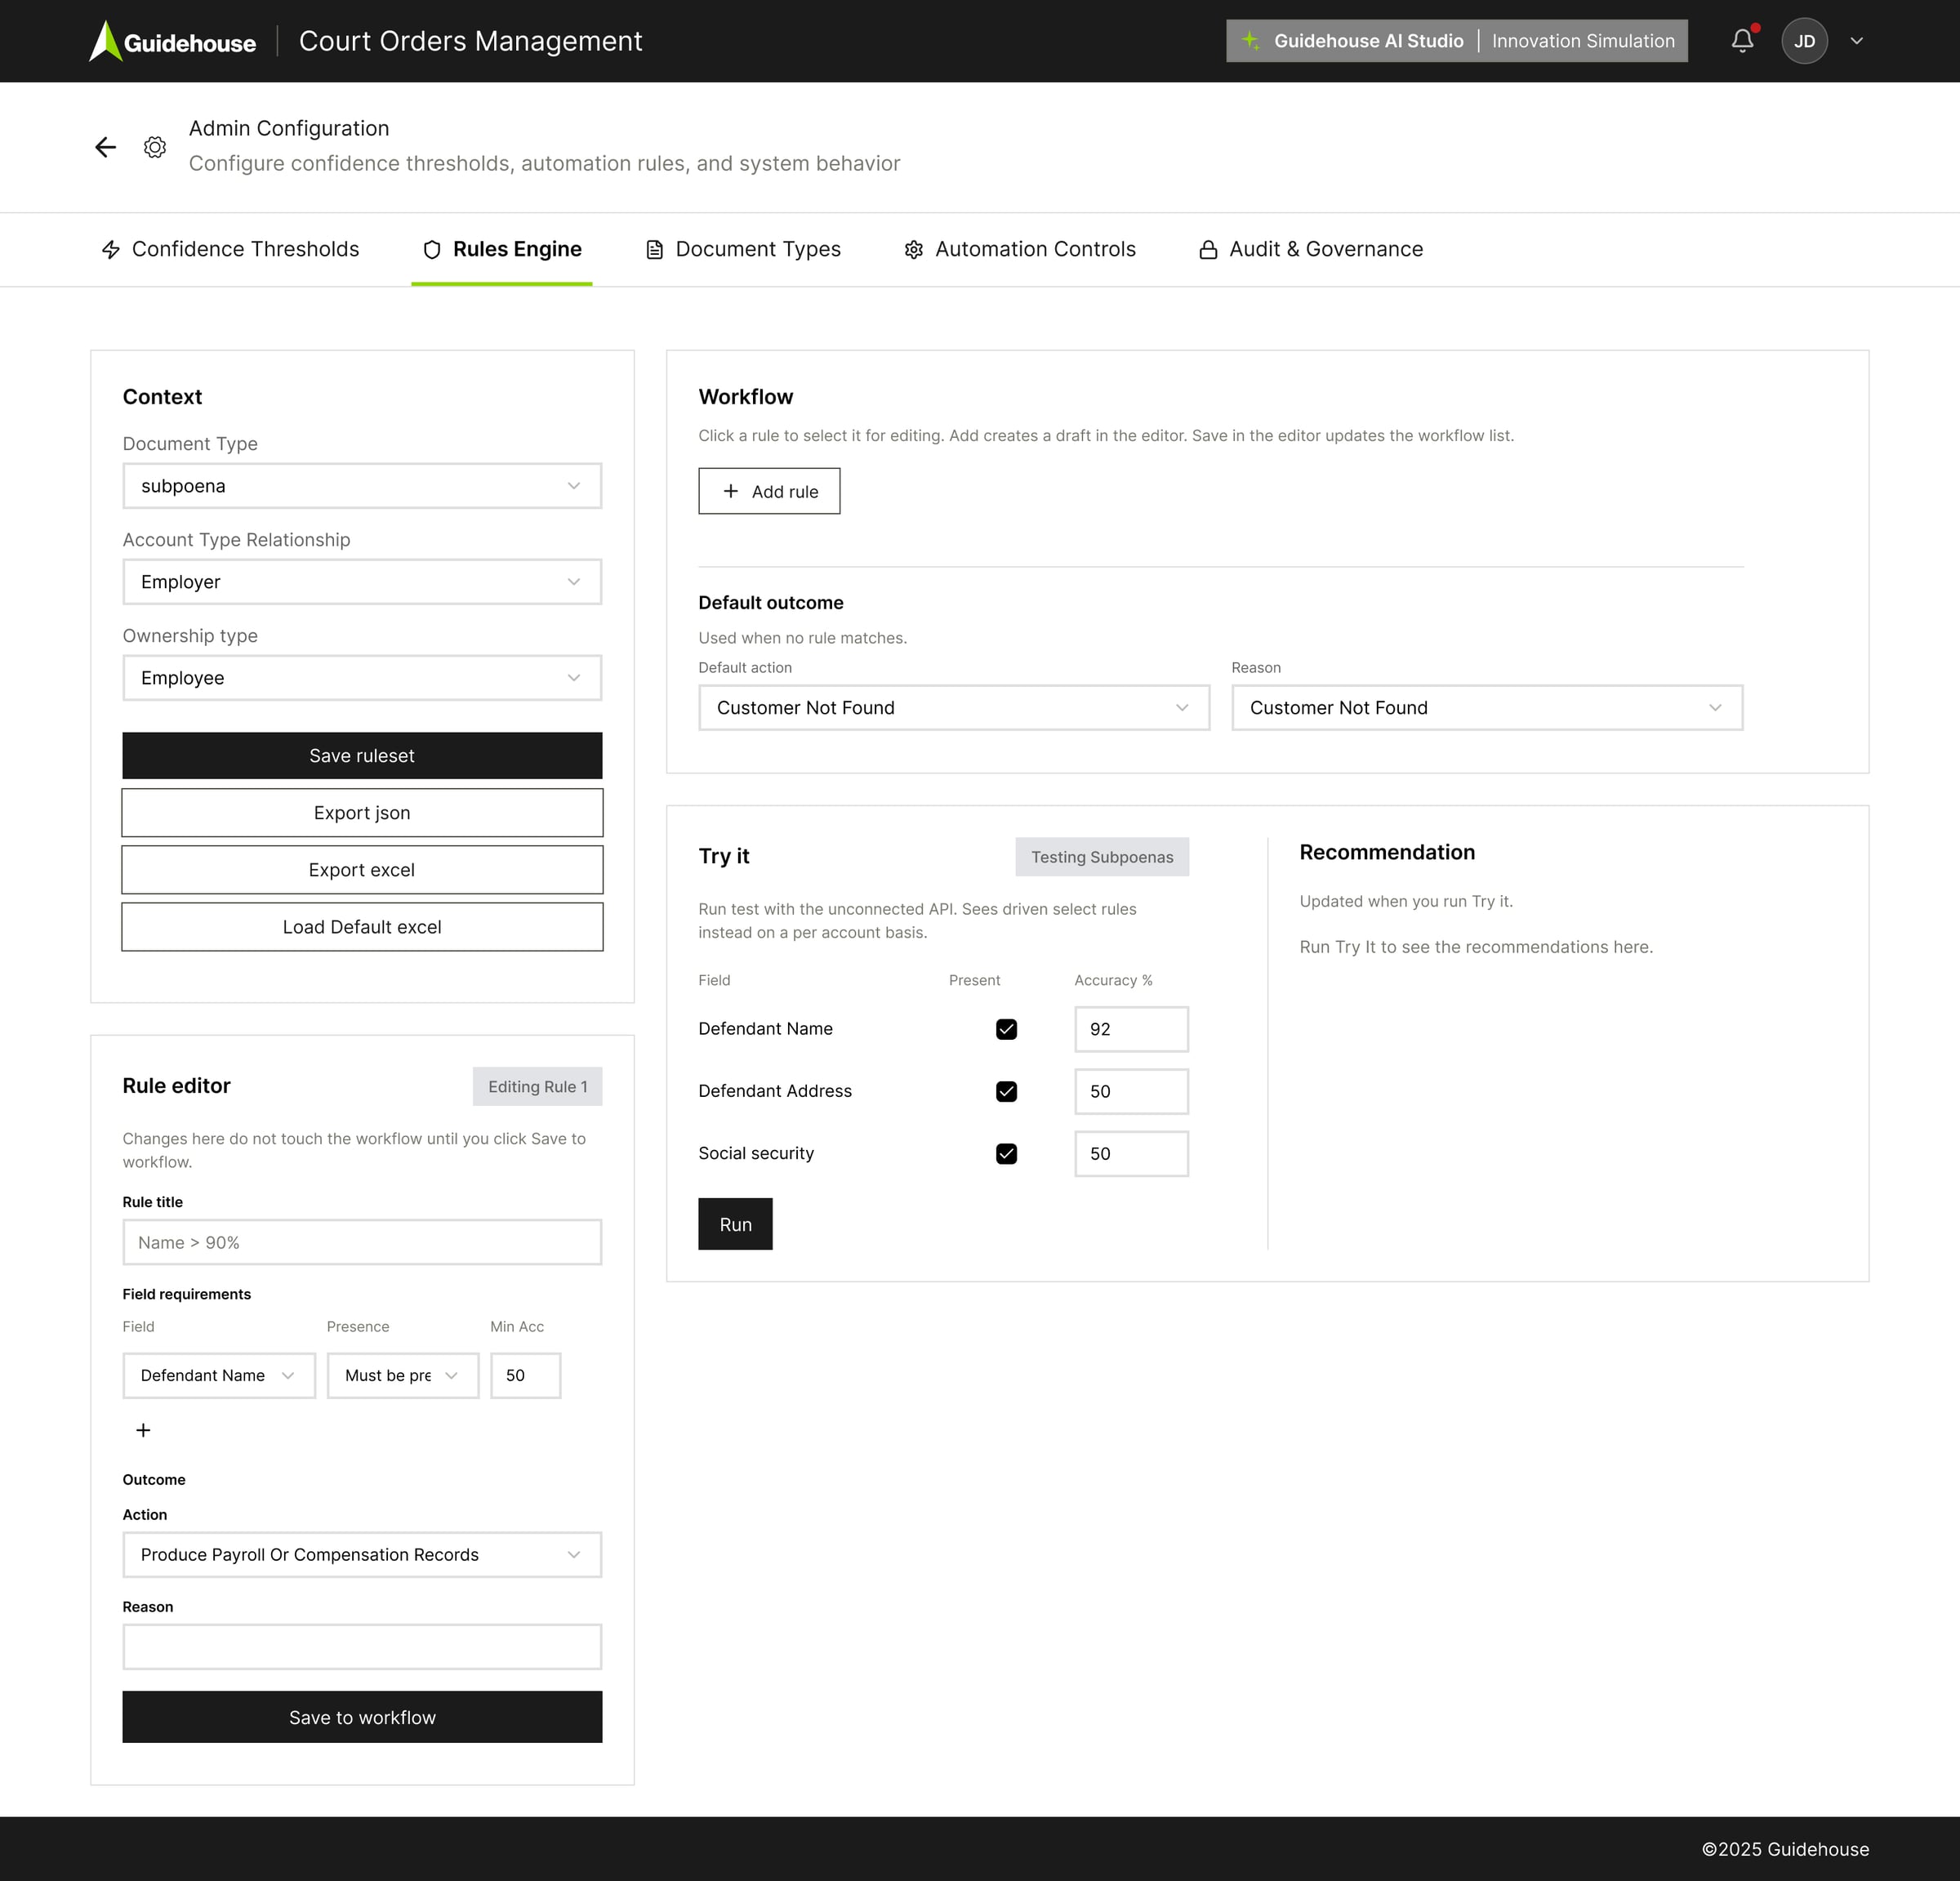Click the Guidehouse logo
1960x1881 pixels.
(x=172, y=41)
